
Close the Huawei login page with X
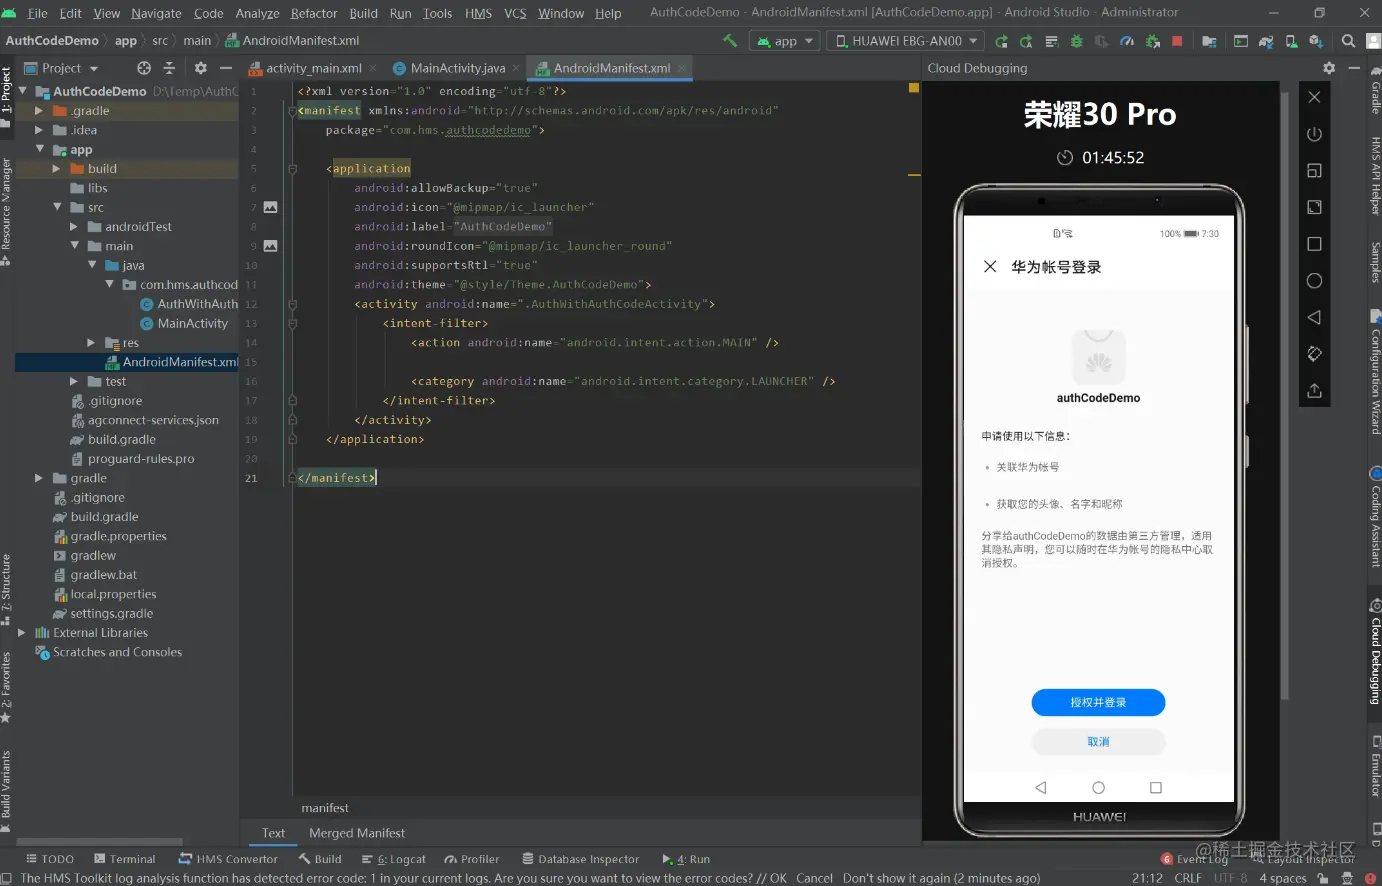[x=990, y=267]
